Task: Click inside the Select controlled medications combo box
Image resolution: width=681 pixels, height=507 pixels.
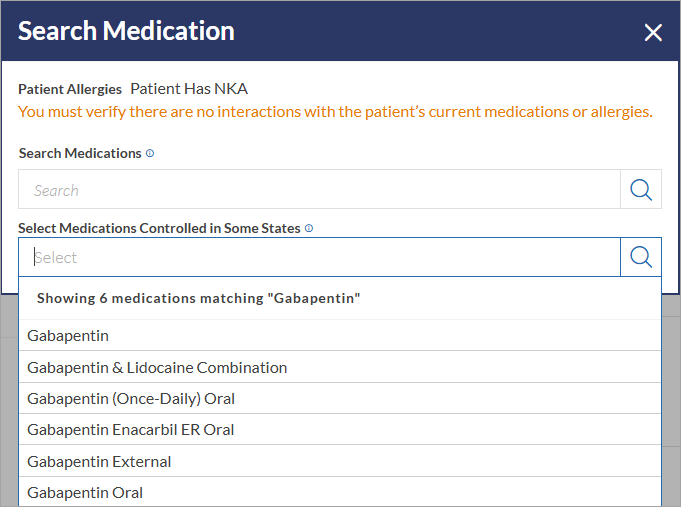Action: click(x=319, y=257)
